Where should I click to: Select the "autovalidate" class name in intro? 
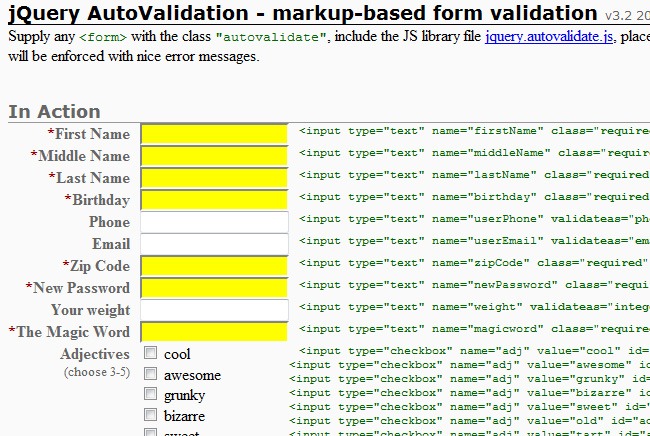click(271, 37)
